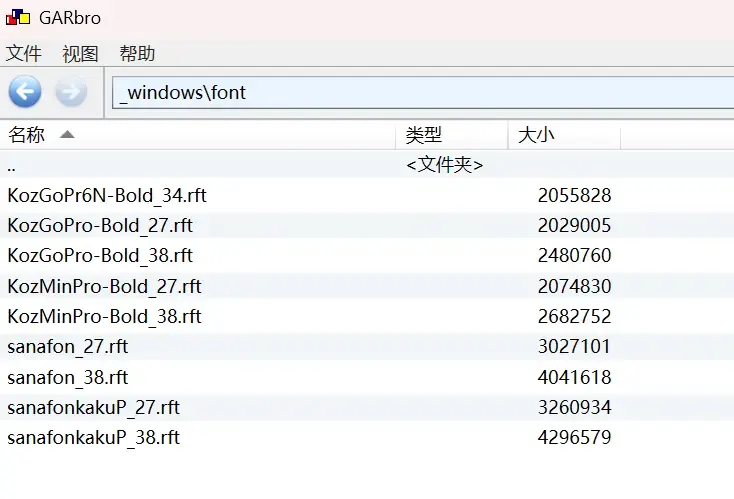734x499 pixels.
Task: Open the 视图 menu
Action: (80, 53)
